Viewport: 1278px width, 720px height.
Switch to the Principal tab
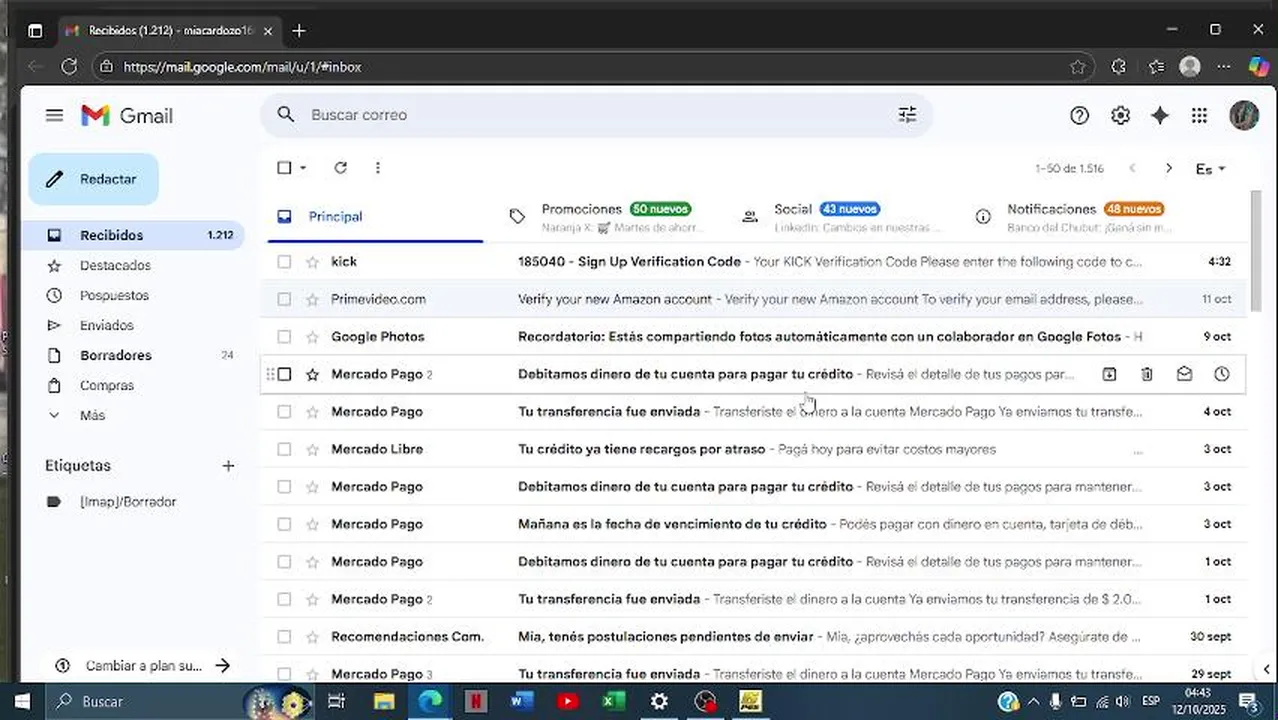pos(375,216)
